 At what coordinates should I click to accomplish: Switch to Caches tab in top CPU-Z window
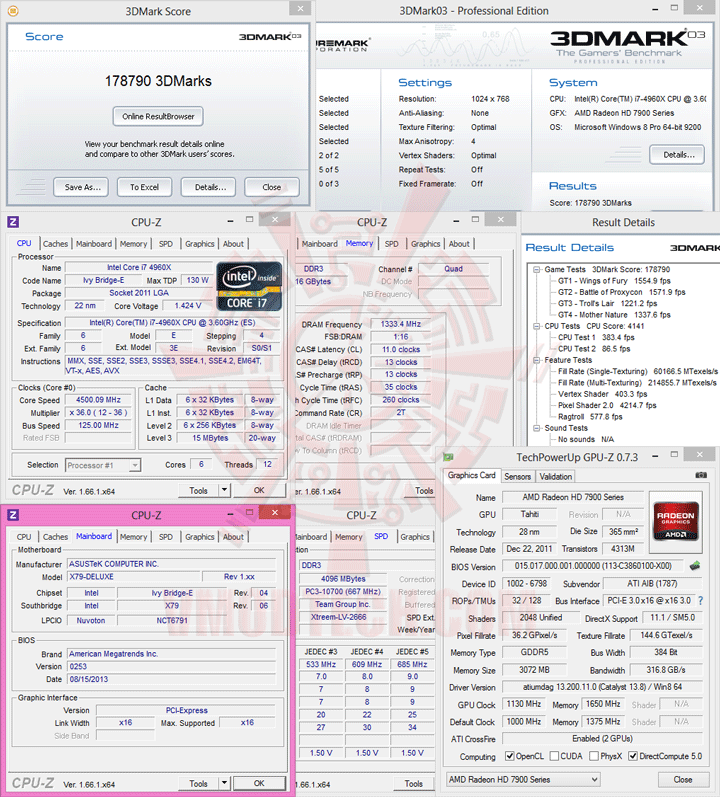(x=55, y=243)
